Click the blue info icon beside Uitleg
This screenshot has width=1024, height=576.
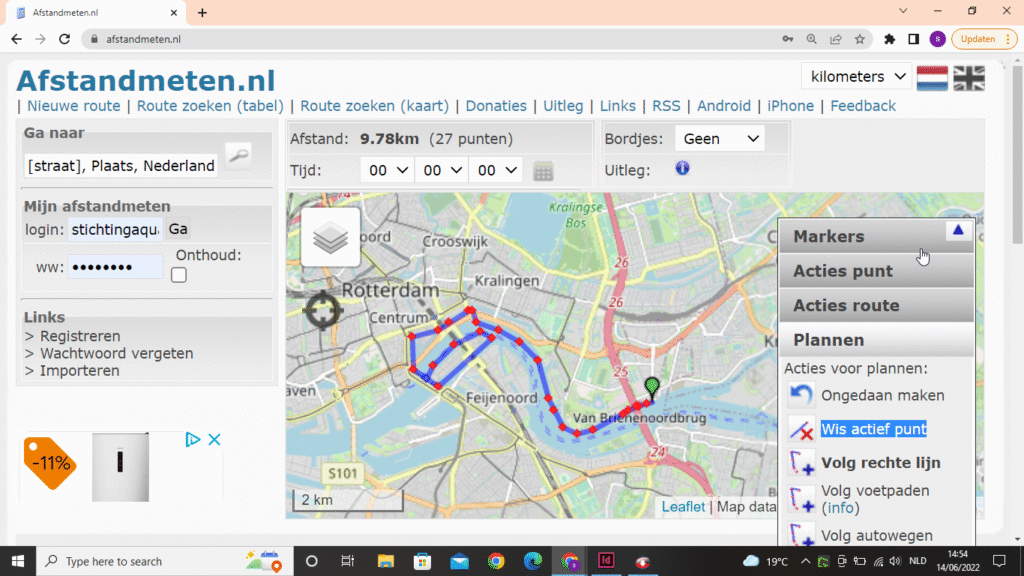coord(682,168)
